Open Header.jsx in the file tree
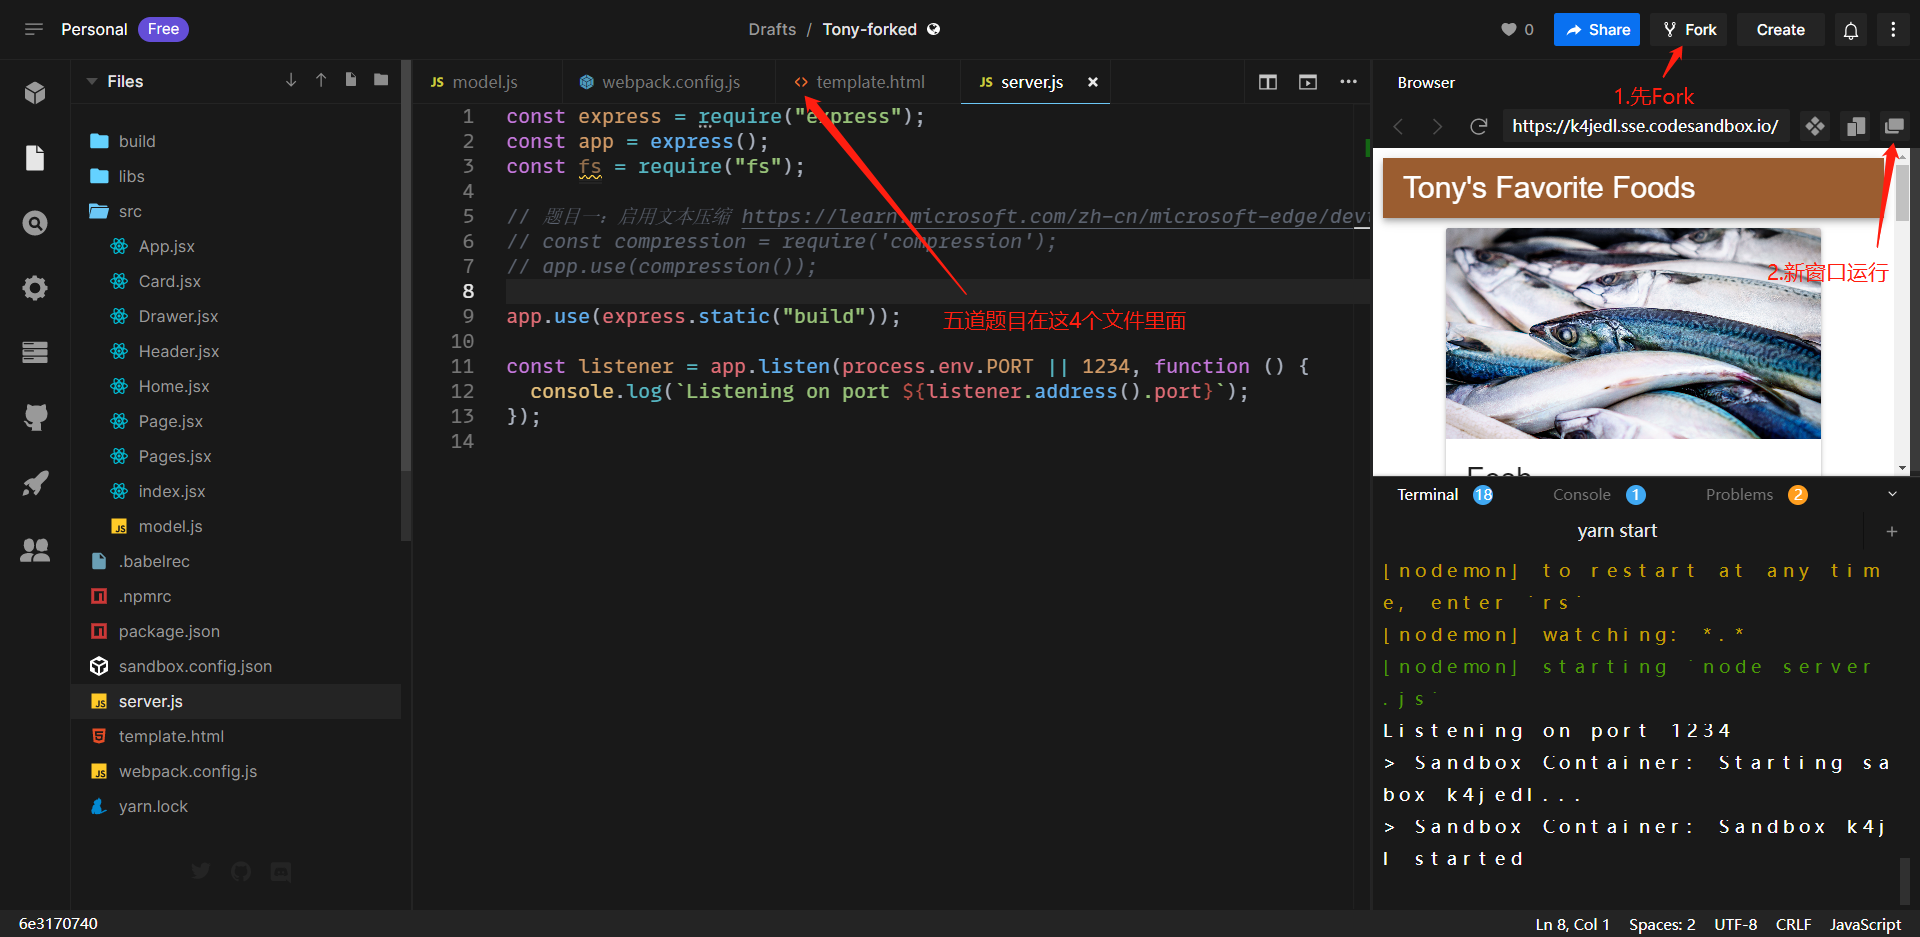Screen dimensions: 1920x937 178,351
